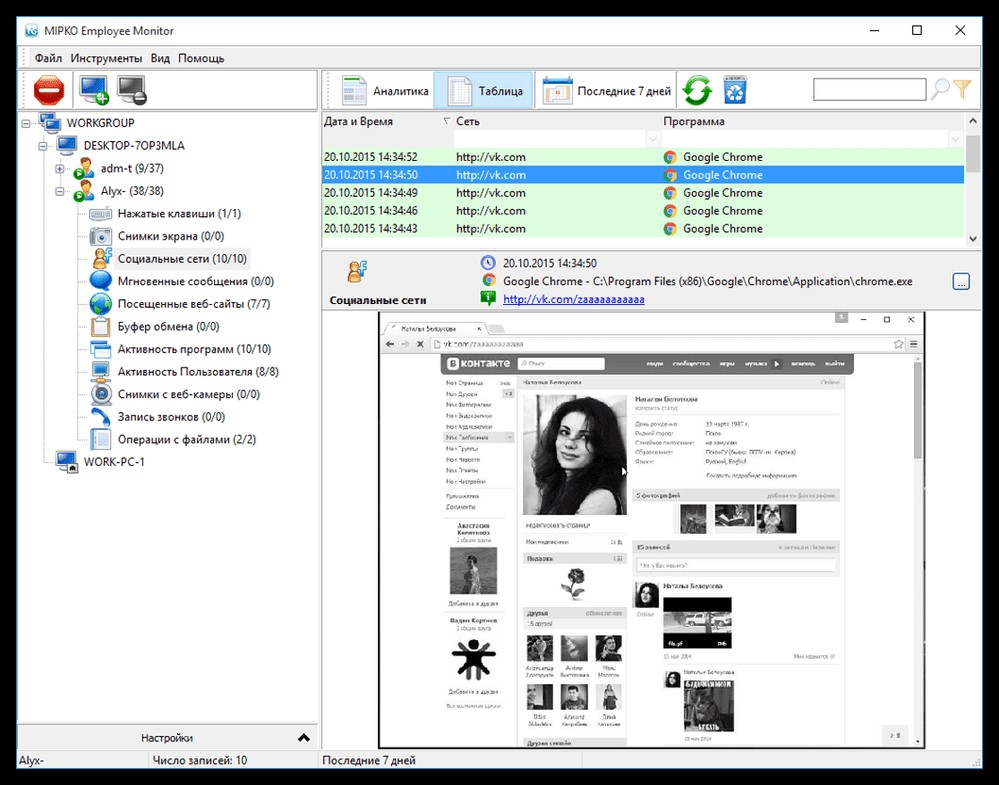999x785 pixels.
Task: Expand the adm-t user node
Action: (59, 169)
